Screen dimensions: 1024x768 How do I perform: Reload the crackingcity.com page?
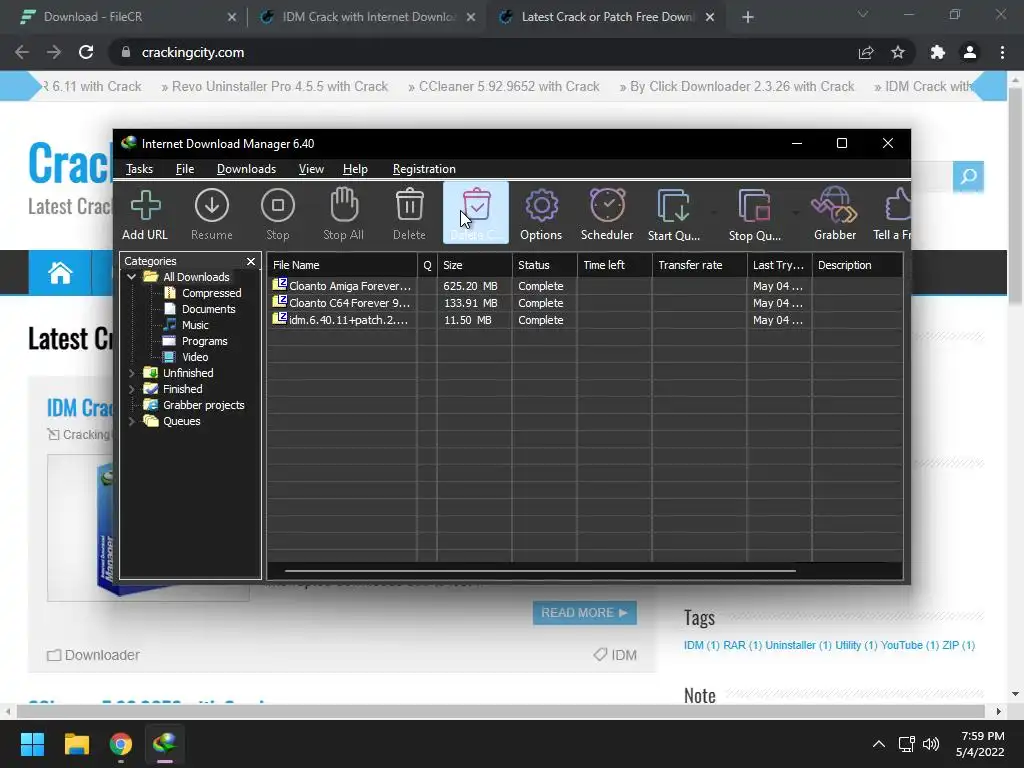(x=86, y=52)
